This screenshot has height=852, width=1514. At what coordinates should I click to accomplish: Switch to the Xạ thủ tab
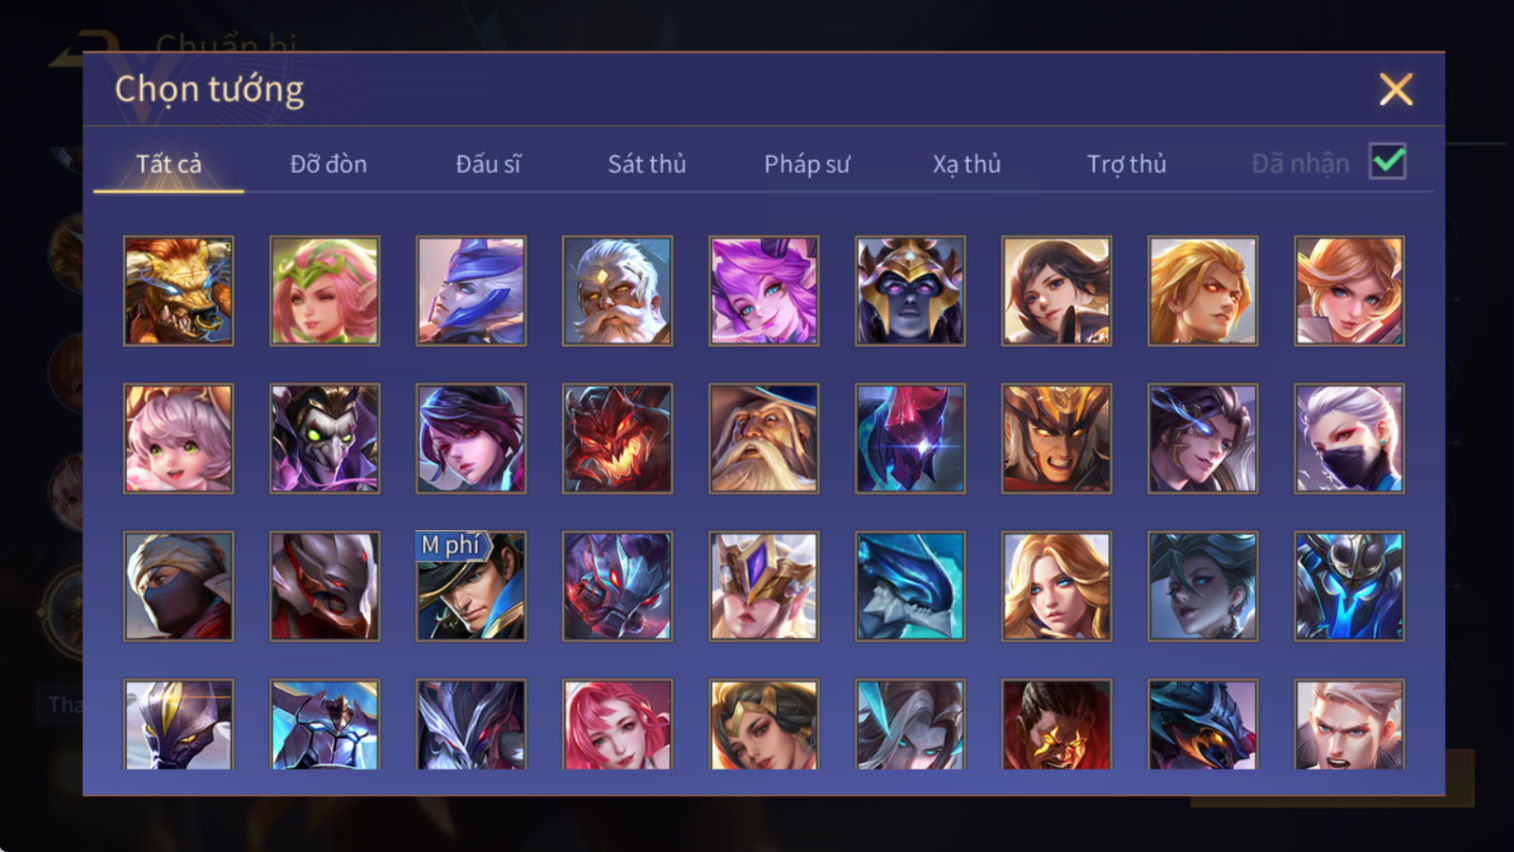click(967, 164)
